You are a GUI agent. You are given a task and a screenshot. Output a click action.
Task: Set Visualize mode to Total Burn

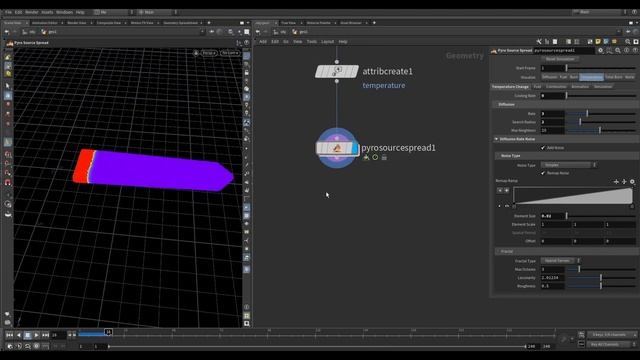coord(613,77)
